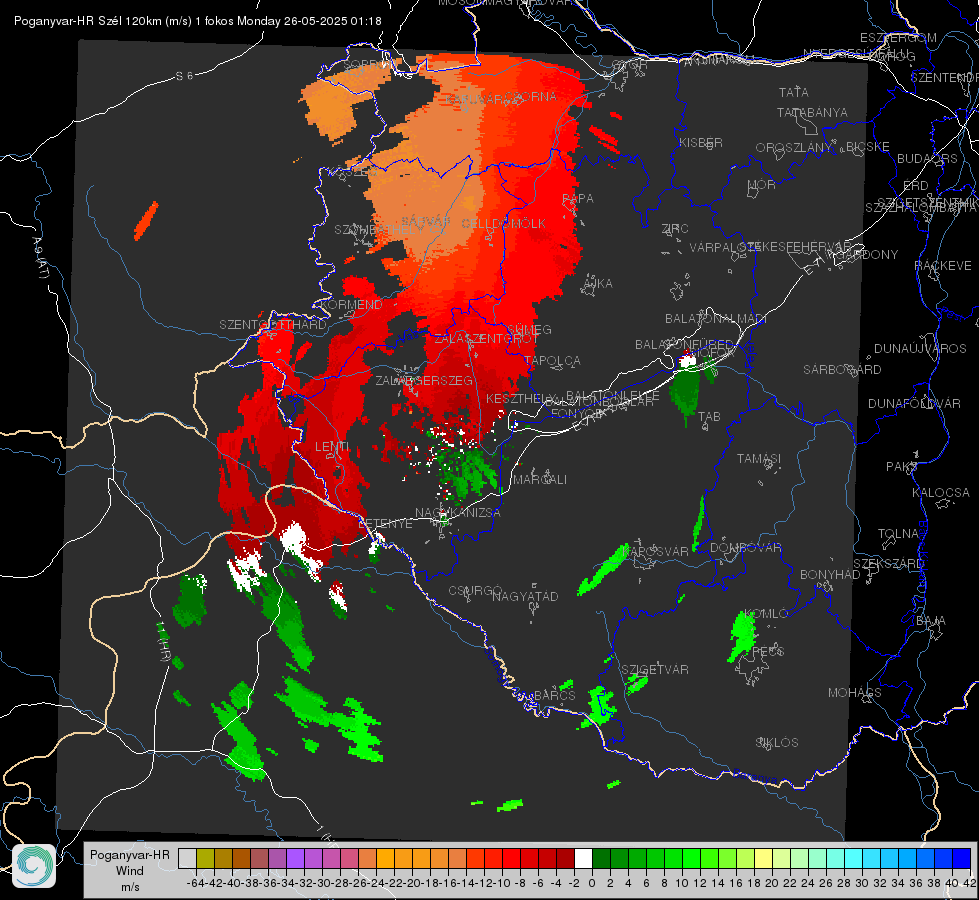979x900 pixels.
Task: Click the TAPOLCA town label
Action: click(x=552, y=360)
